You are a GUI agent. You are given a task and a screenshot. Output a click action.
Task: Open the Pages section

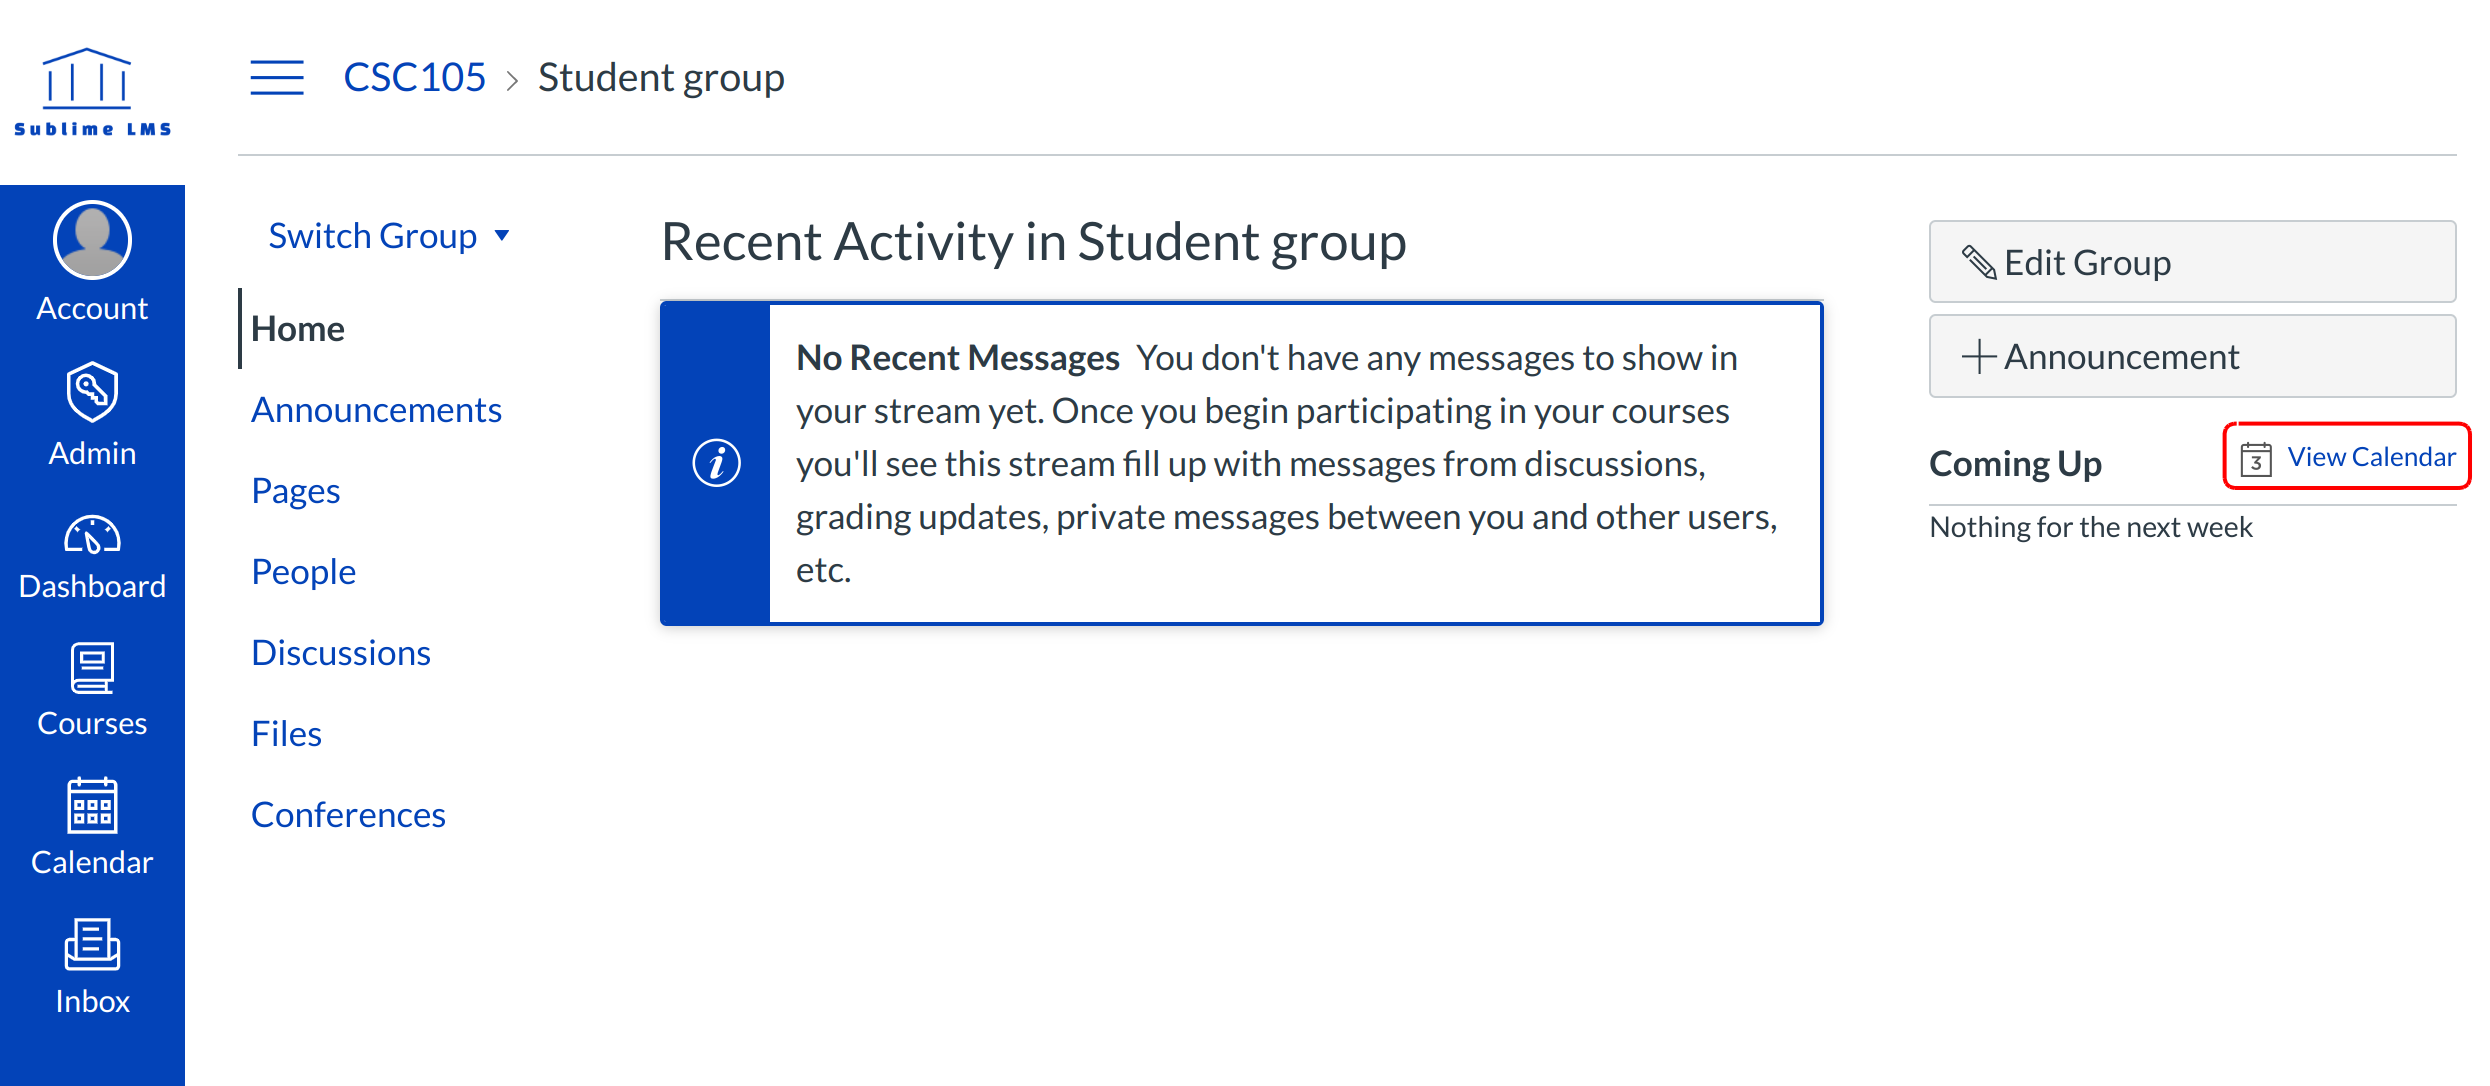(x=295, y=491)
